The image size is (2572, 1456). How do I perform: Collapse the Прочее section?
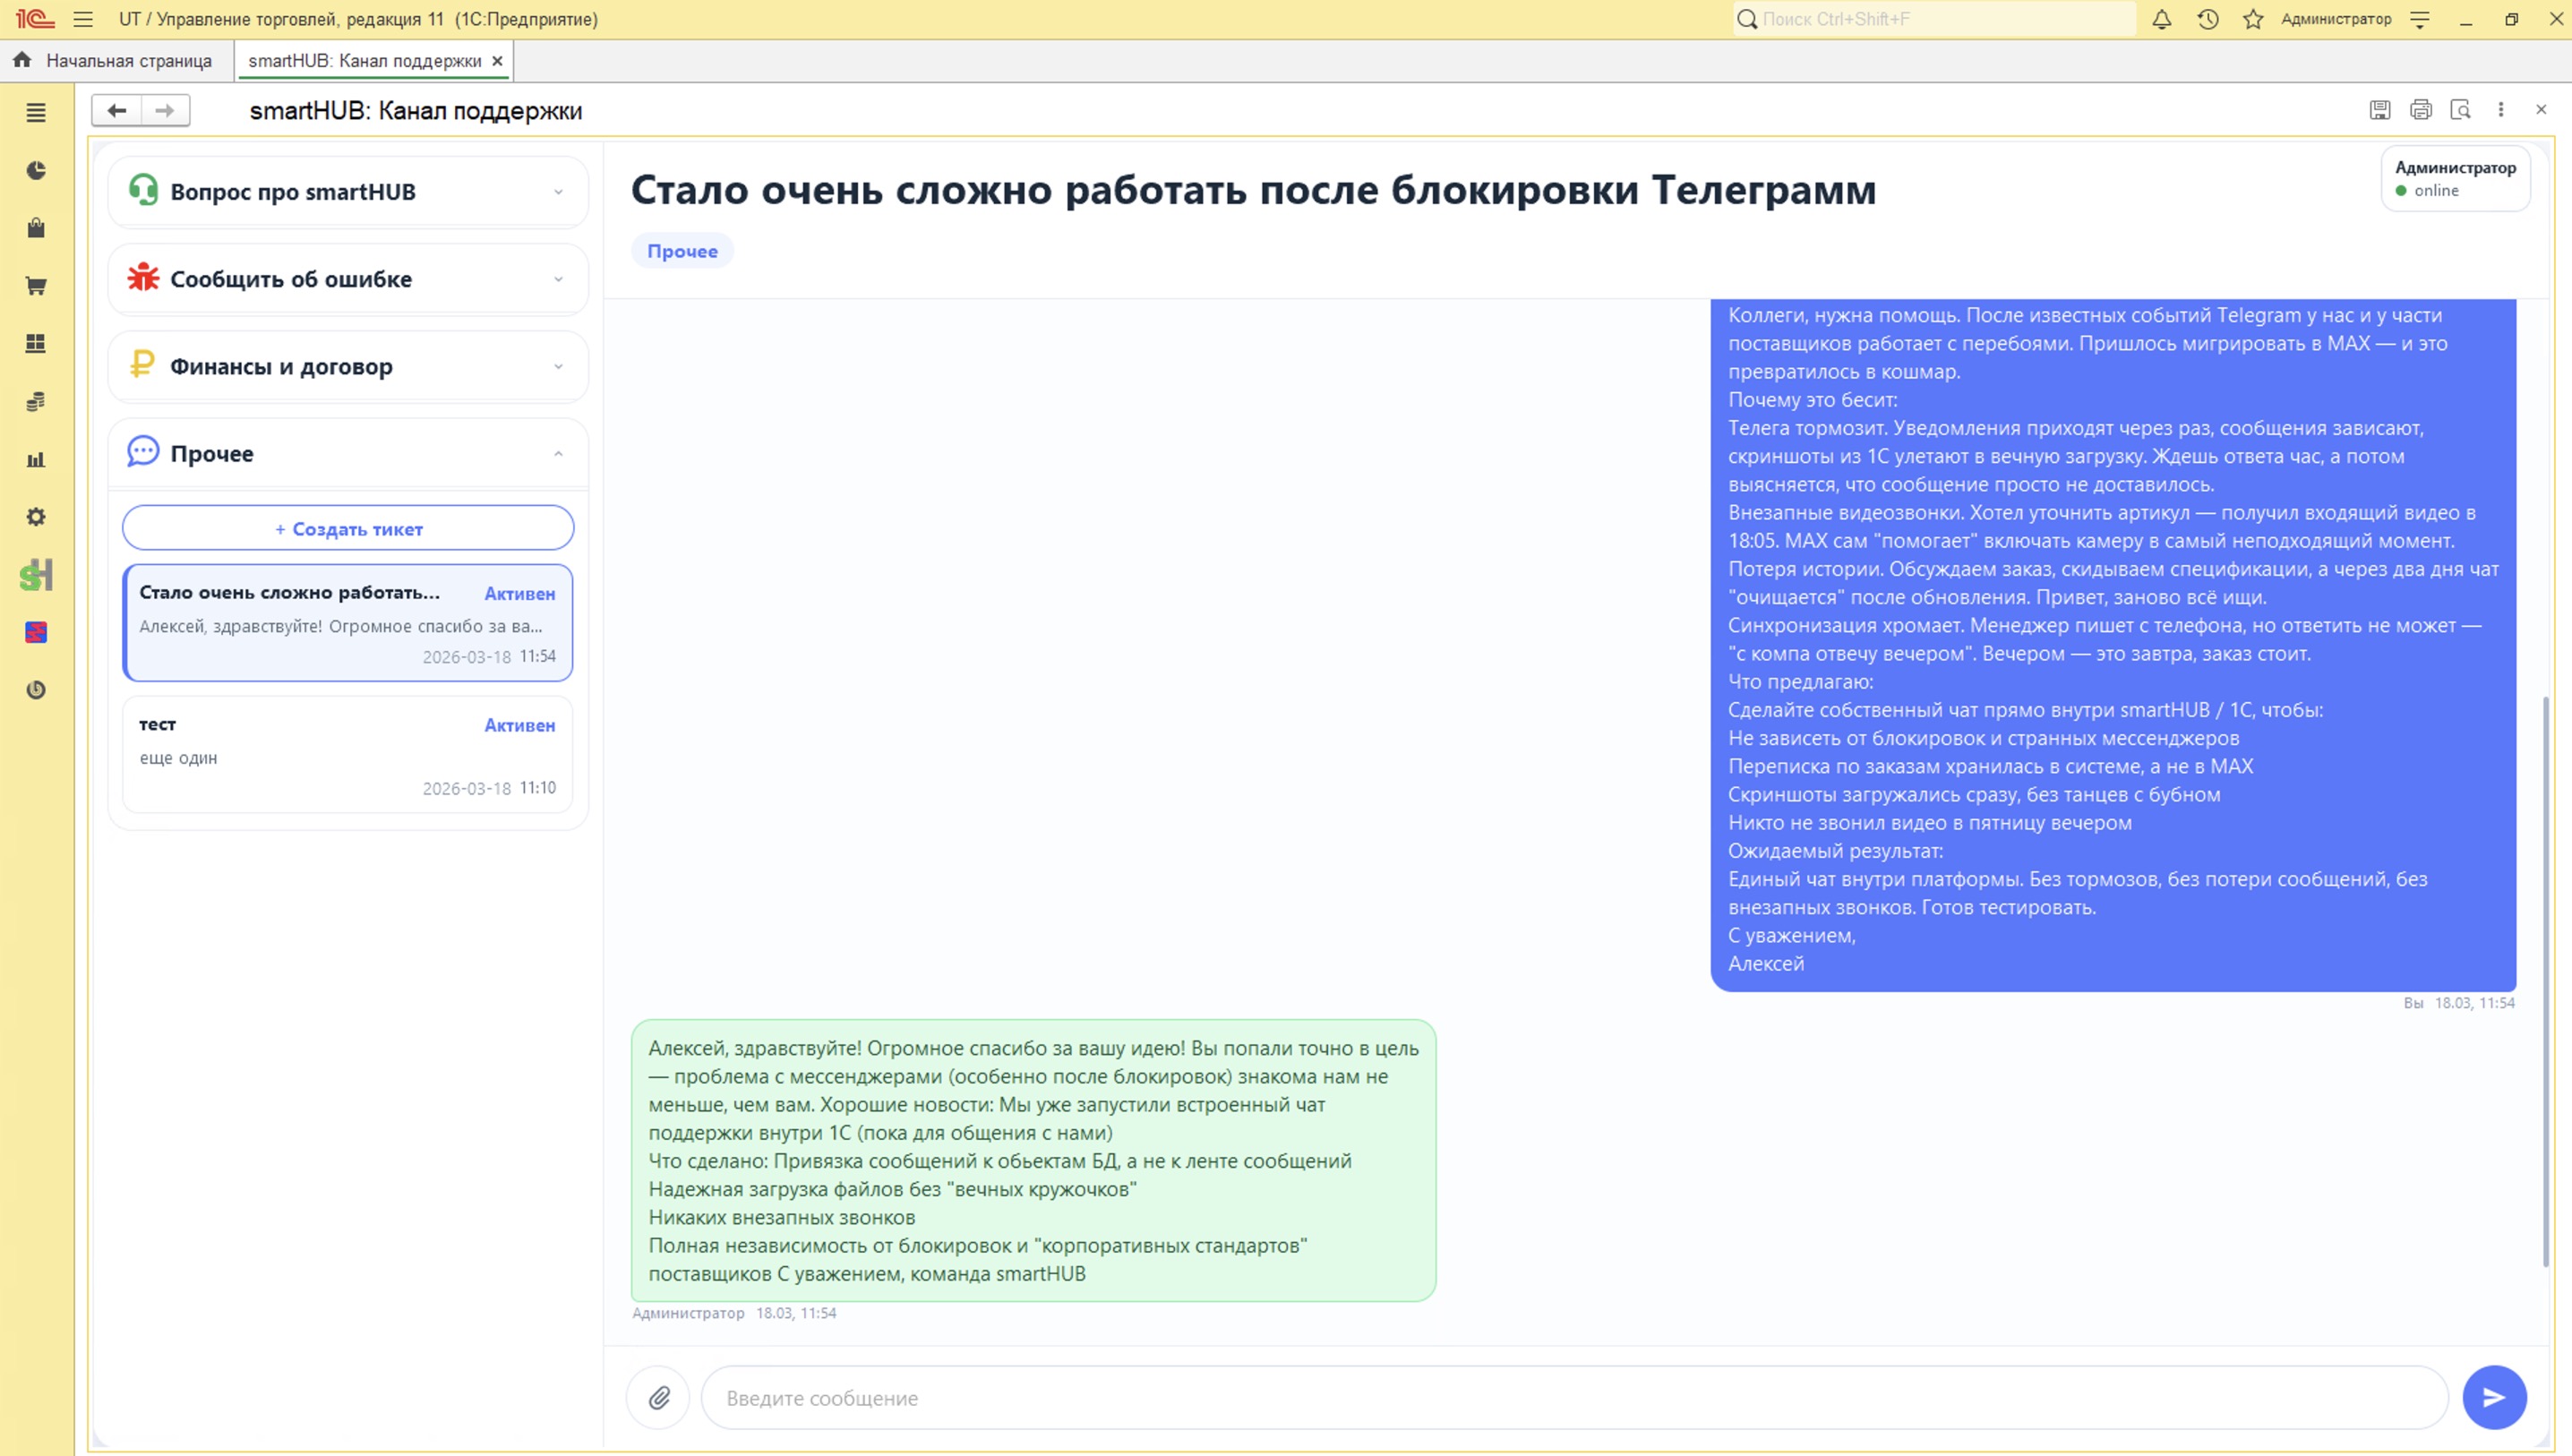(x=348, y=454)
